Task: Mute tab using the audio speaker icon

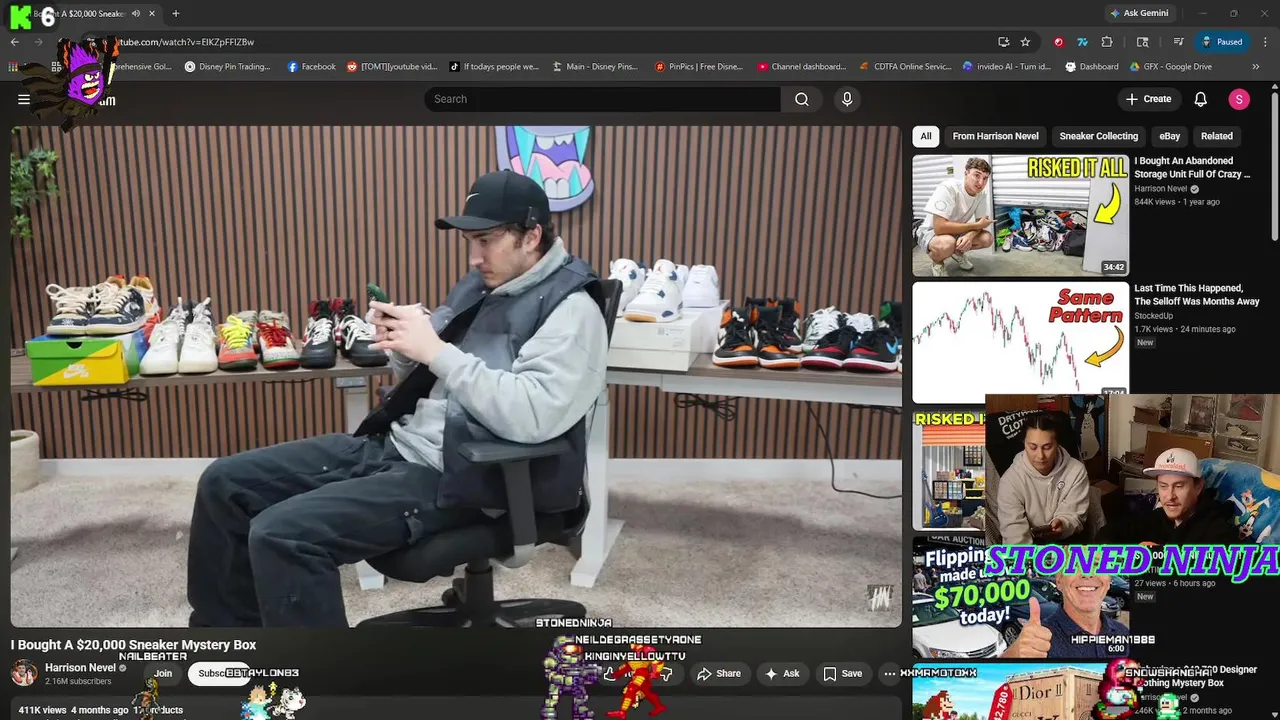Action: coord(136,13)
